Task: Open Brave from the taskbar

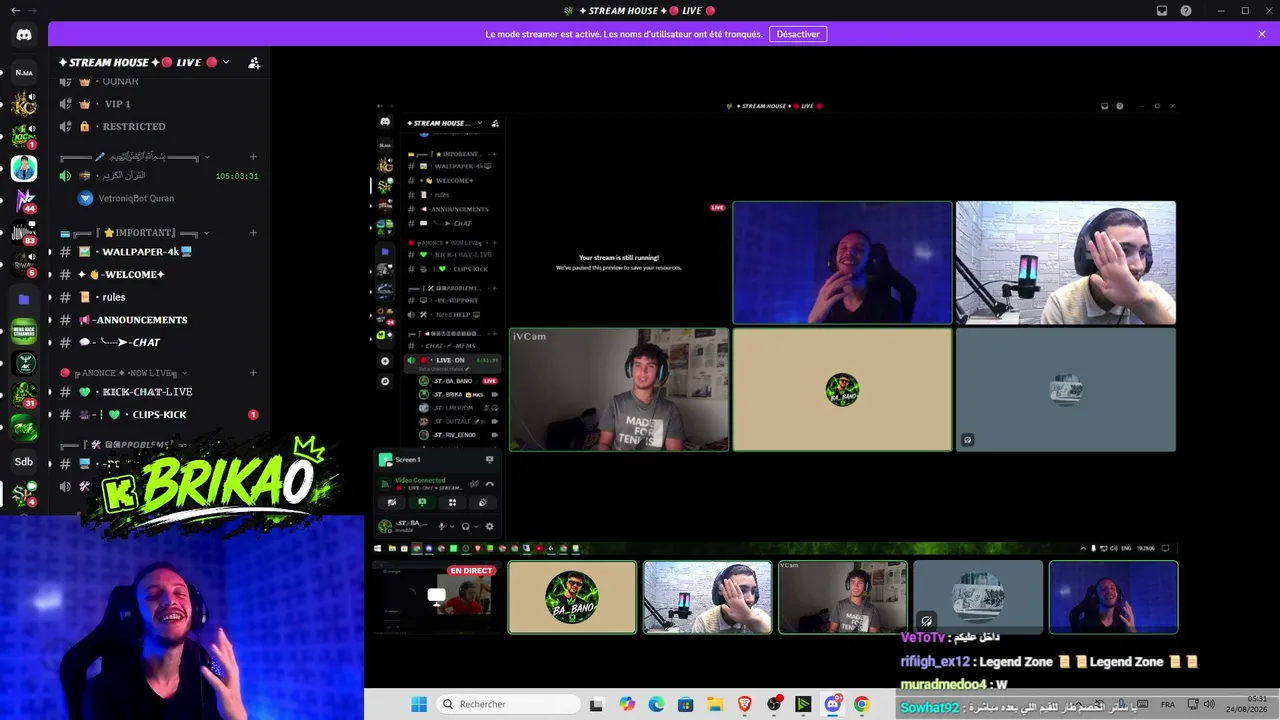Action: click(744, 704)
